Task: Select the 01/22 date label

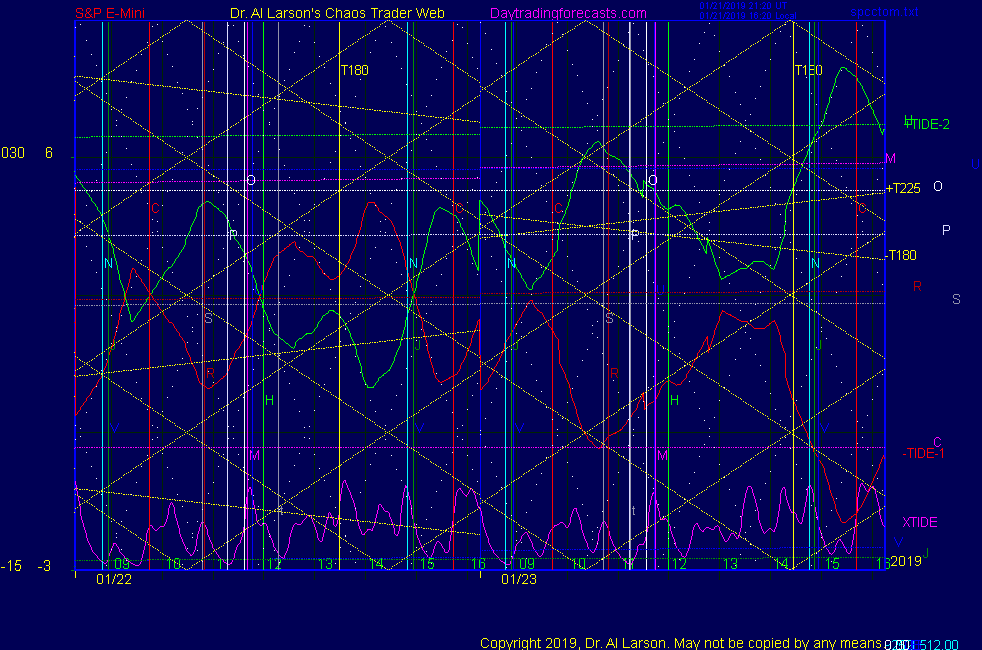Action: [113, 578]
